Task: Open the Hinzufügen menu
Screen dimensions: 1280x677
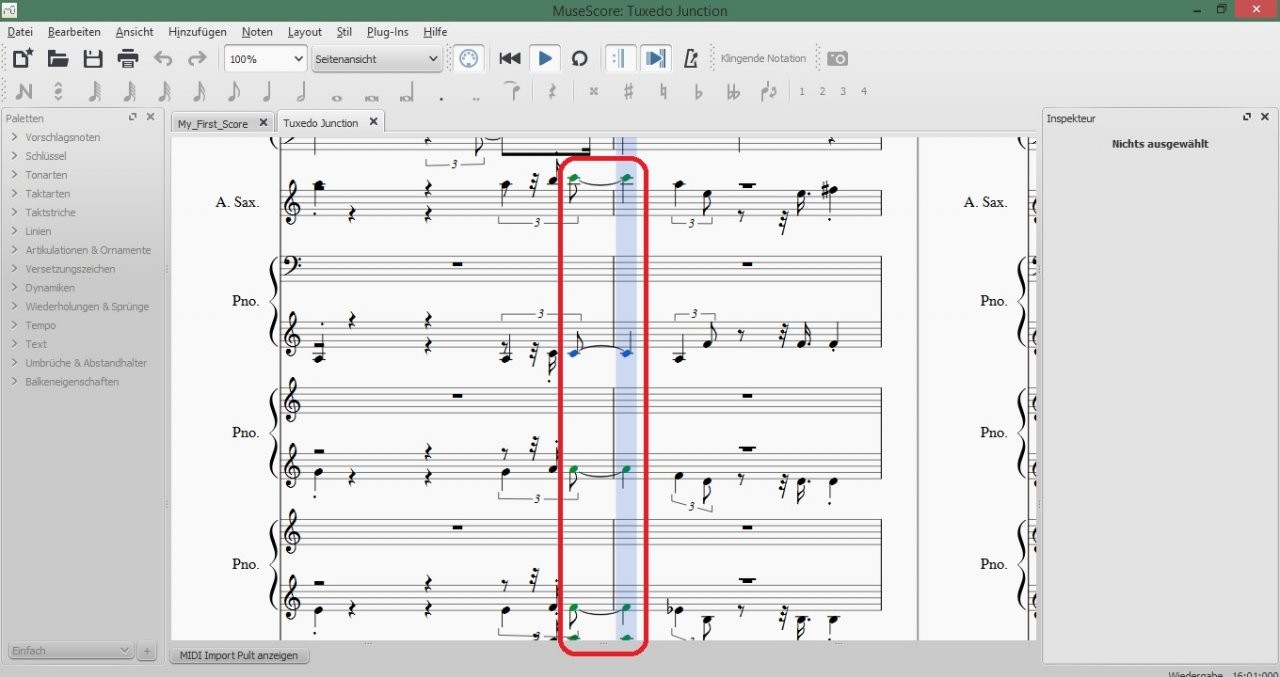Action: 197,32
